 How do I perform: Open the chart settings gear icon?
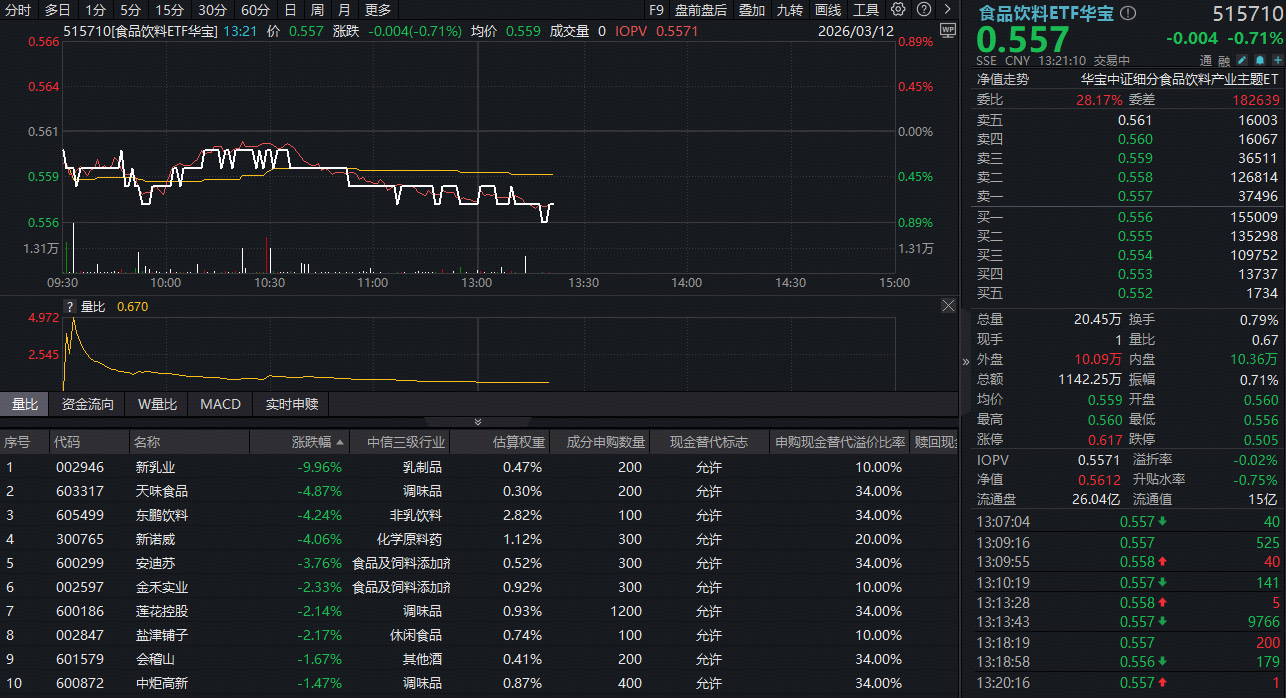(x=898, y=10)
